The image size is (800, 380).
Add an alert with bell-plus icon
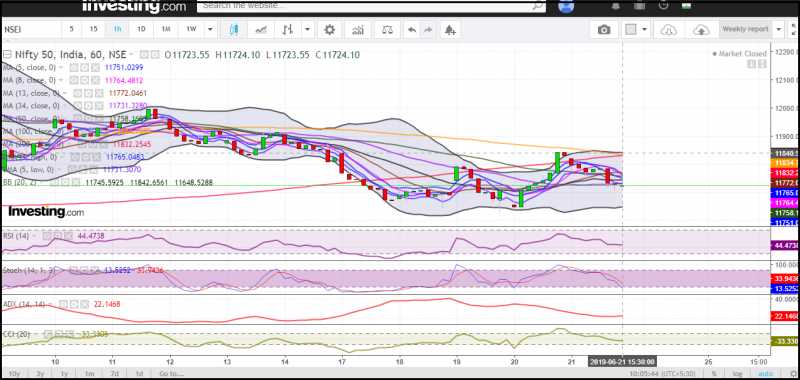tap(450, 30)
